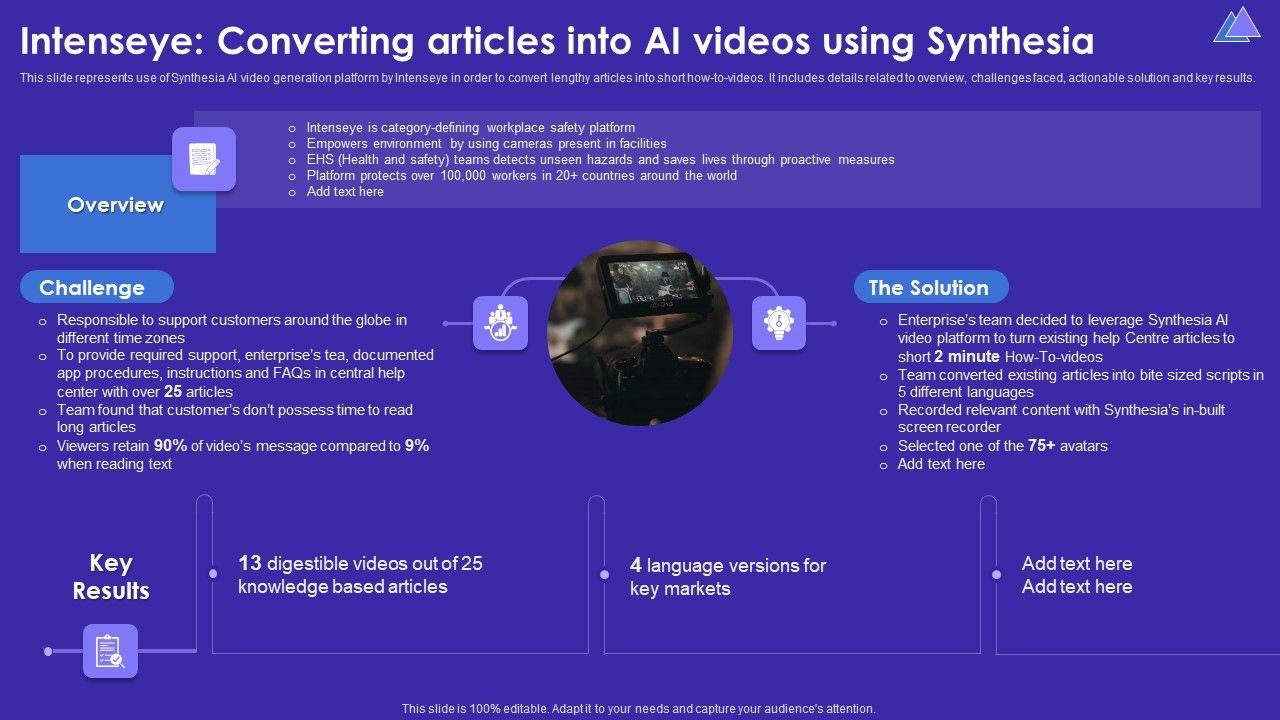Select "4 language versions for key markets" result
This screenshot has height=720, width=1280.
click(728, 577)
